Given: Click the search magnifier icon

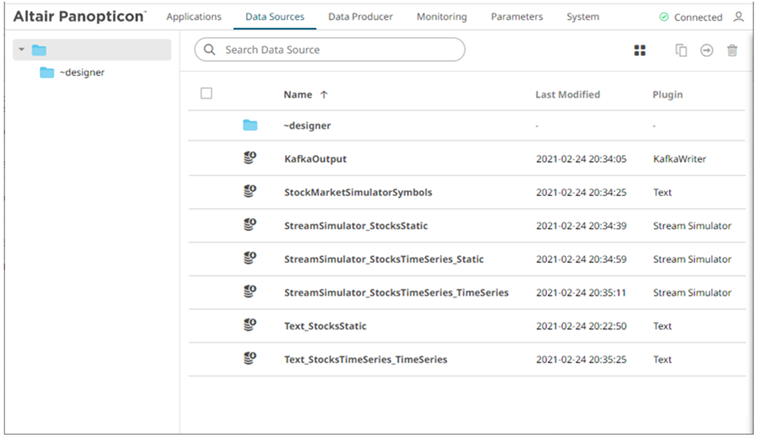Looking at the screenshot, I should click(x=211, y=49).
